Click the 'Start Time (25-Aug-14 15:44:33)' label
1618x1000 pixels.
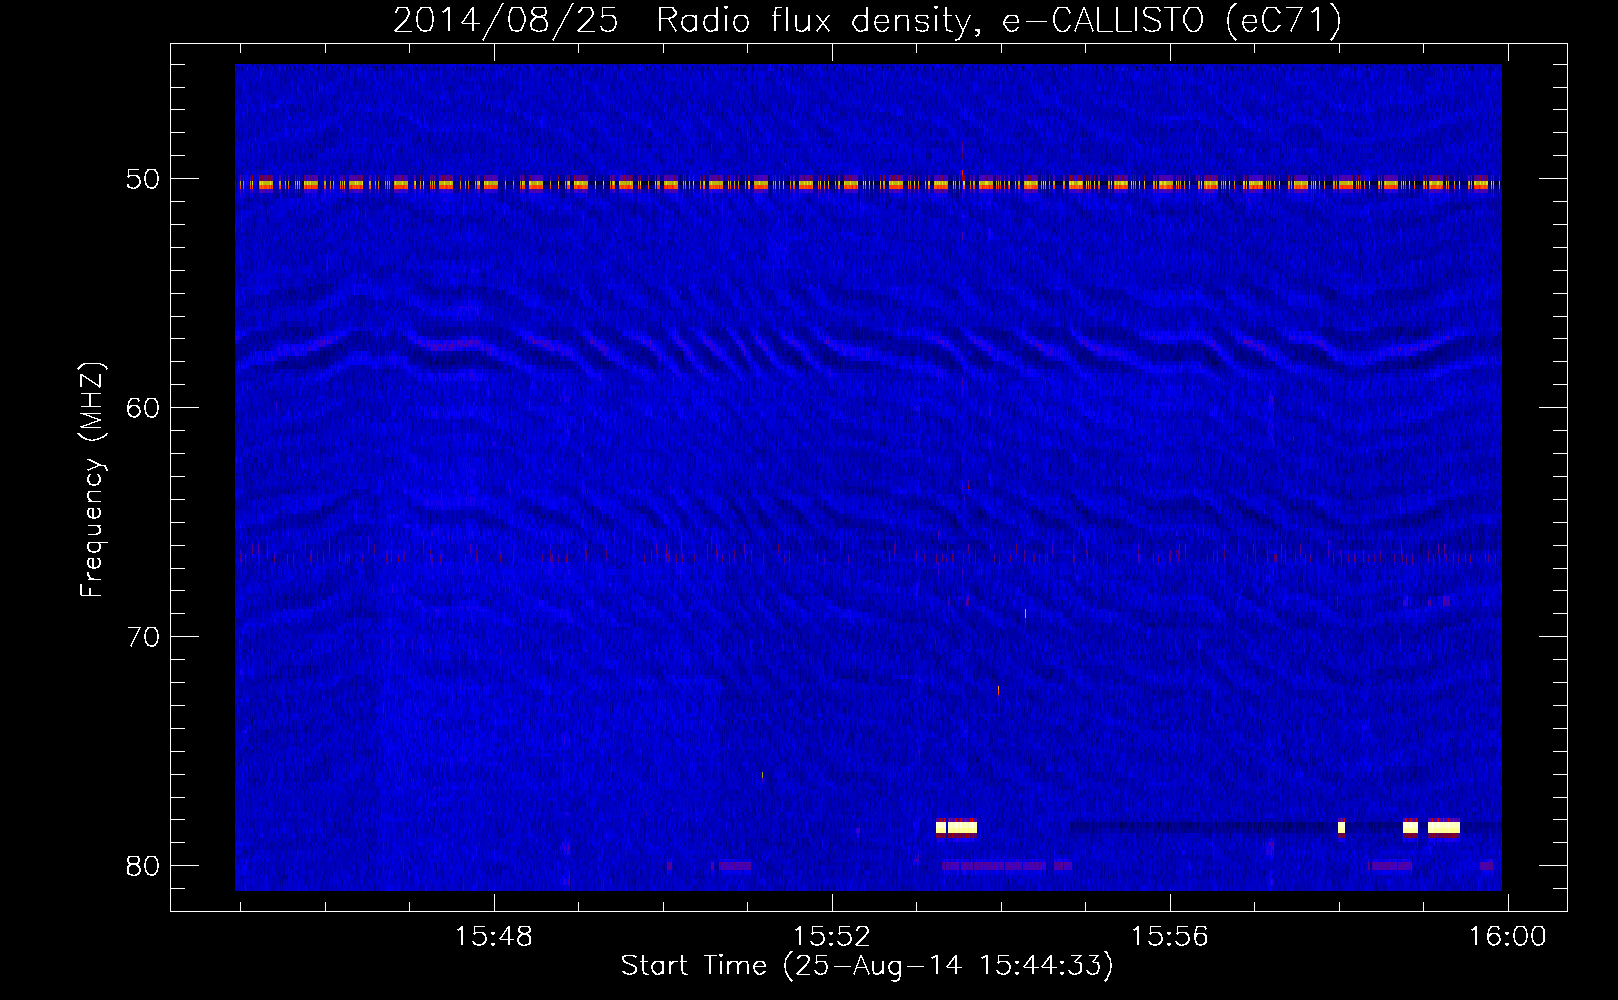tap(867, 966)
